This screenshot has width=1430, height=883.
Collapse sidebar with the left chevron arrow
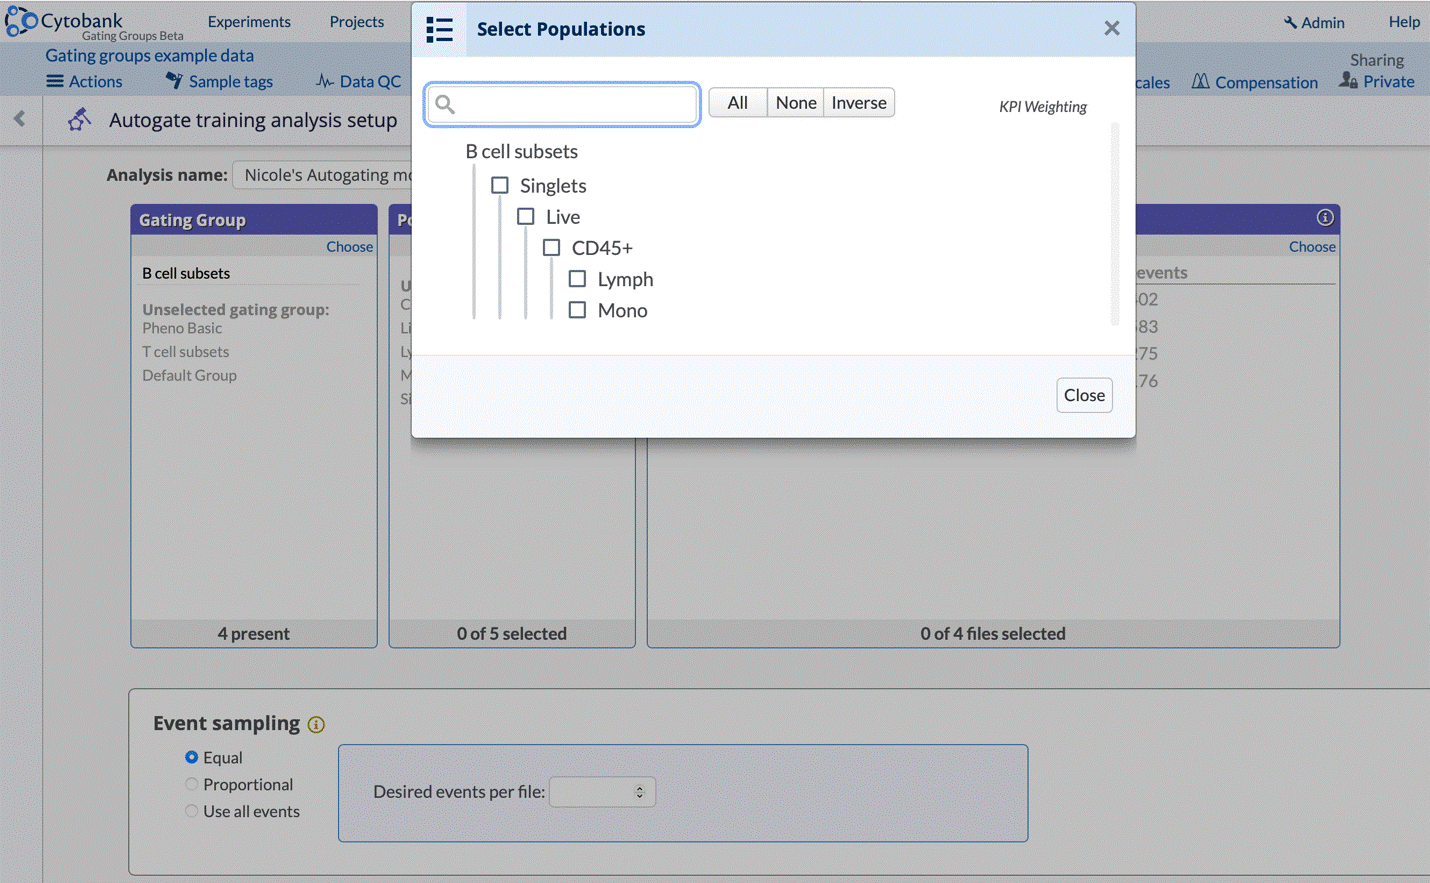(x=20, y=119)
